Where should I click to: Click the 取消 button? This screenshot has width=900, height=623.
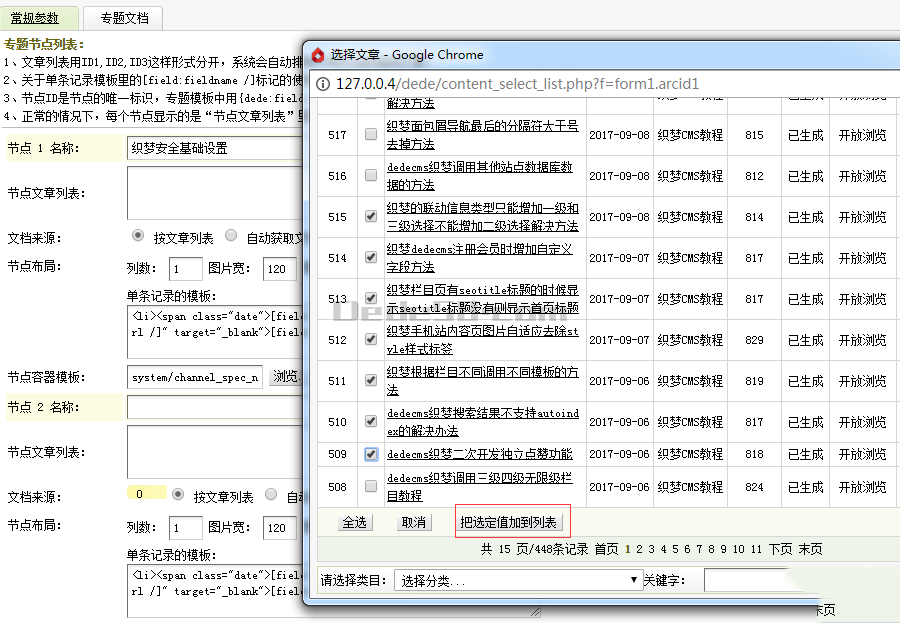413,522
